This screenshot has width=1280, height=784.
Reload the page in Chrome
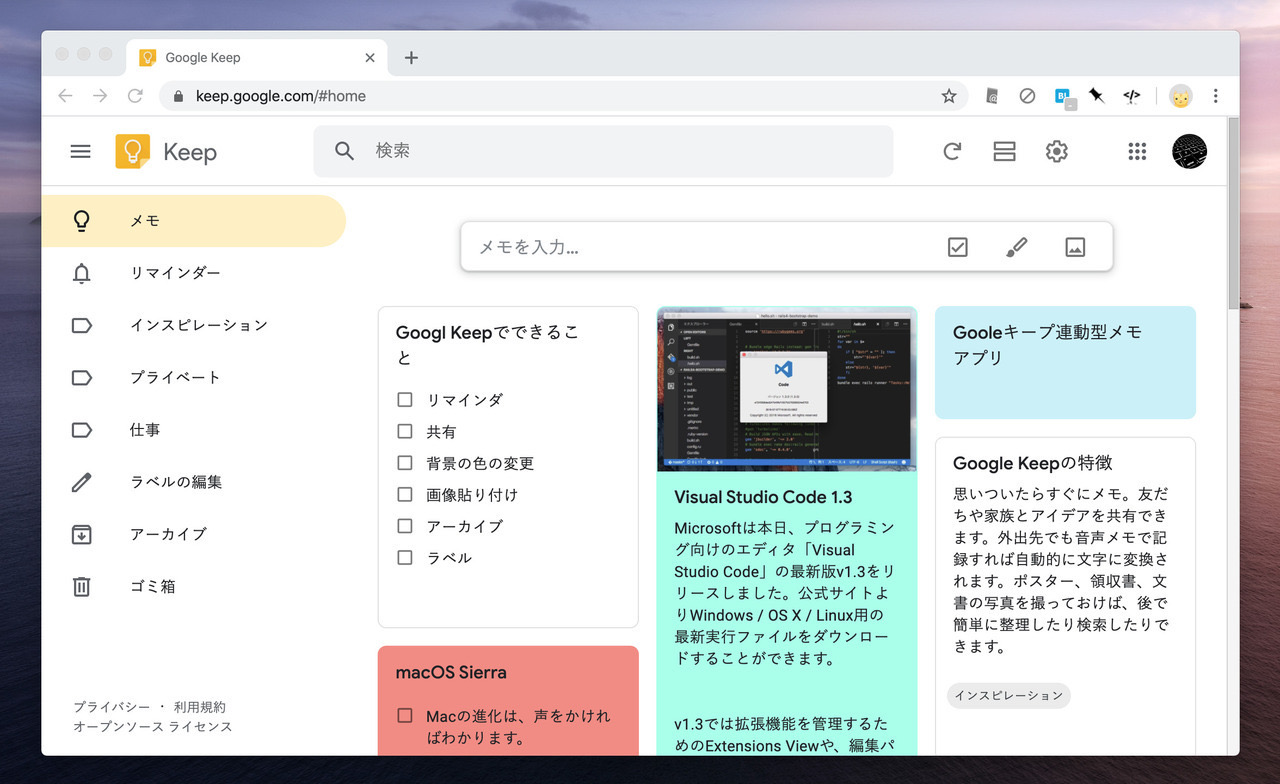click(135, 96)
